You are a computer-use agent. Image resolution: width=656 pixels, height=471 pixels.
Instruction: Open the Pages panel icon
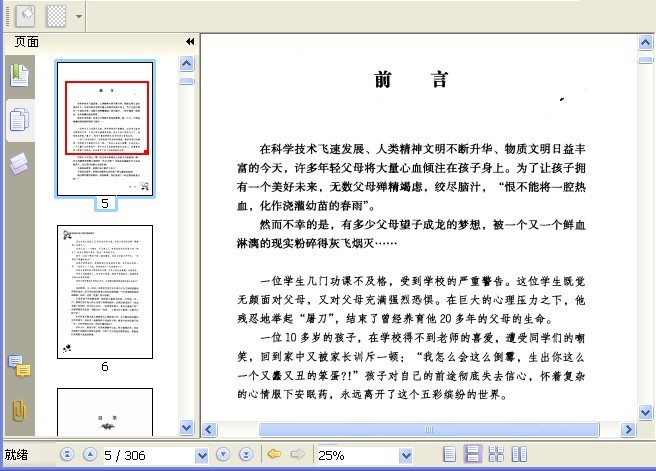19,120
